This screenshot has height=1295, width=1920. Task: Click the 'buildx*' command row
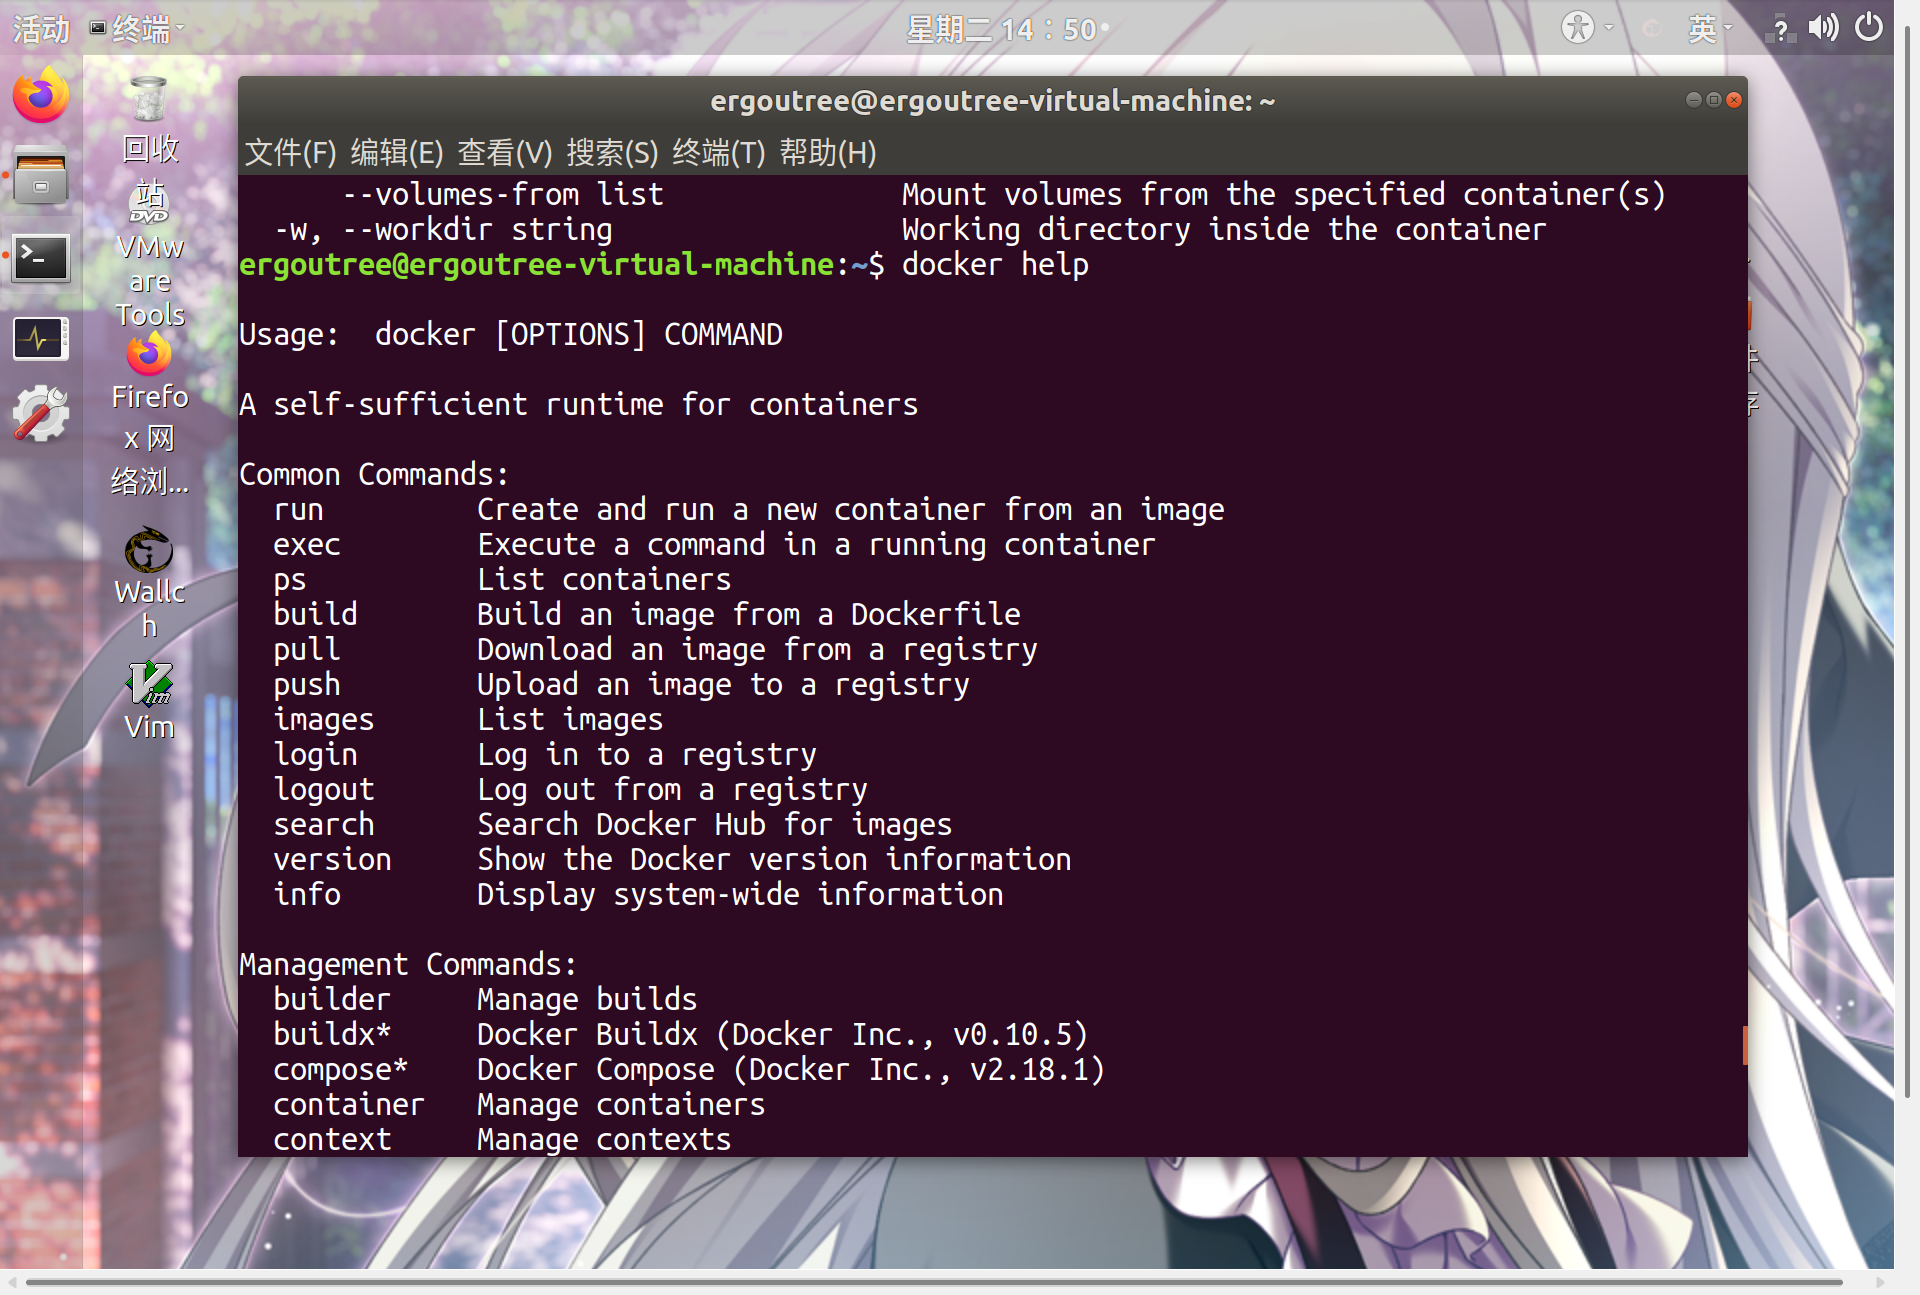680,1035
